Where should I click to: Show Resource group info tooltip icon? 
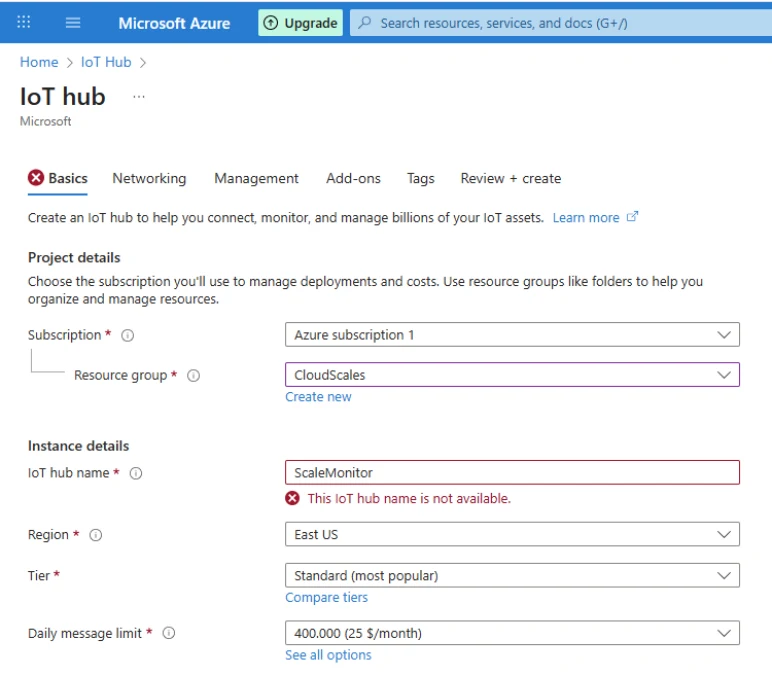pyautogui.click(x=193, y=376)
